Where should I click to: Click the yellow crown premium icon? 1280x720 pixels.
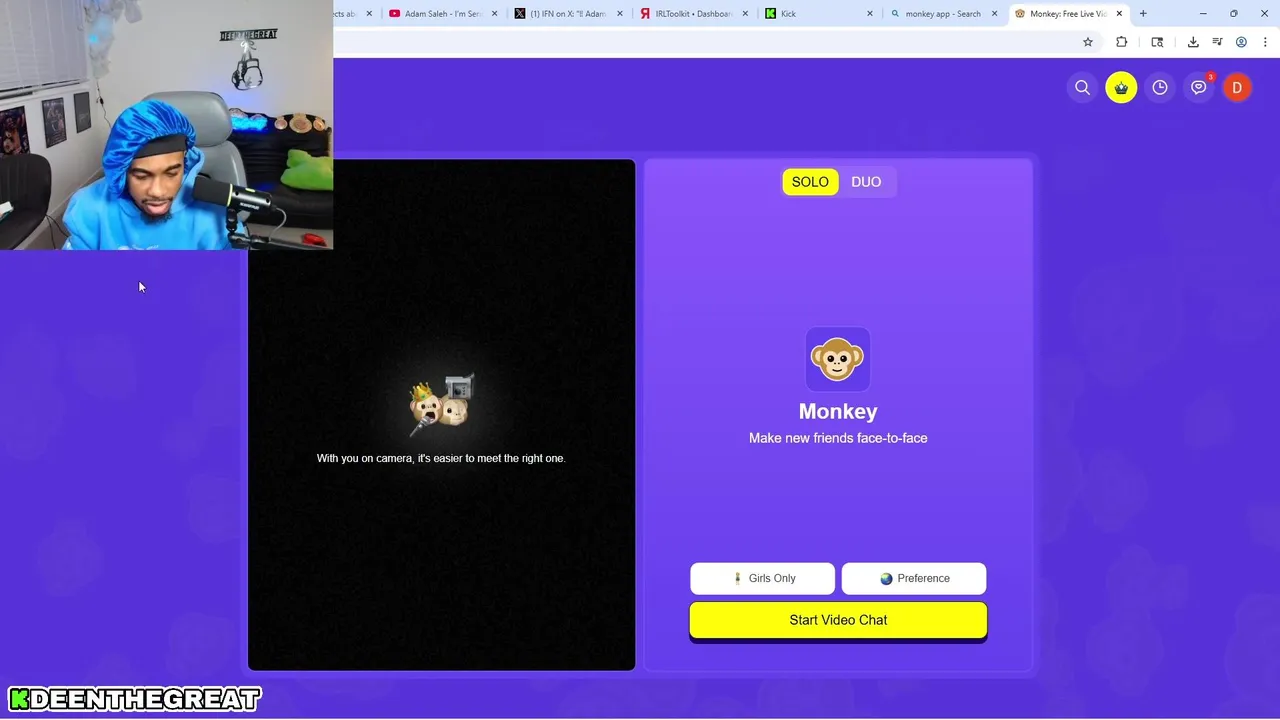[x=1121, y=88]
